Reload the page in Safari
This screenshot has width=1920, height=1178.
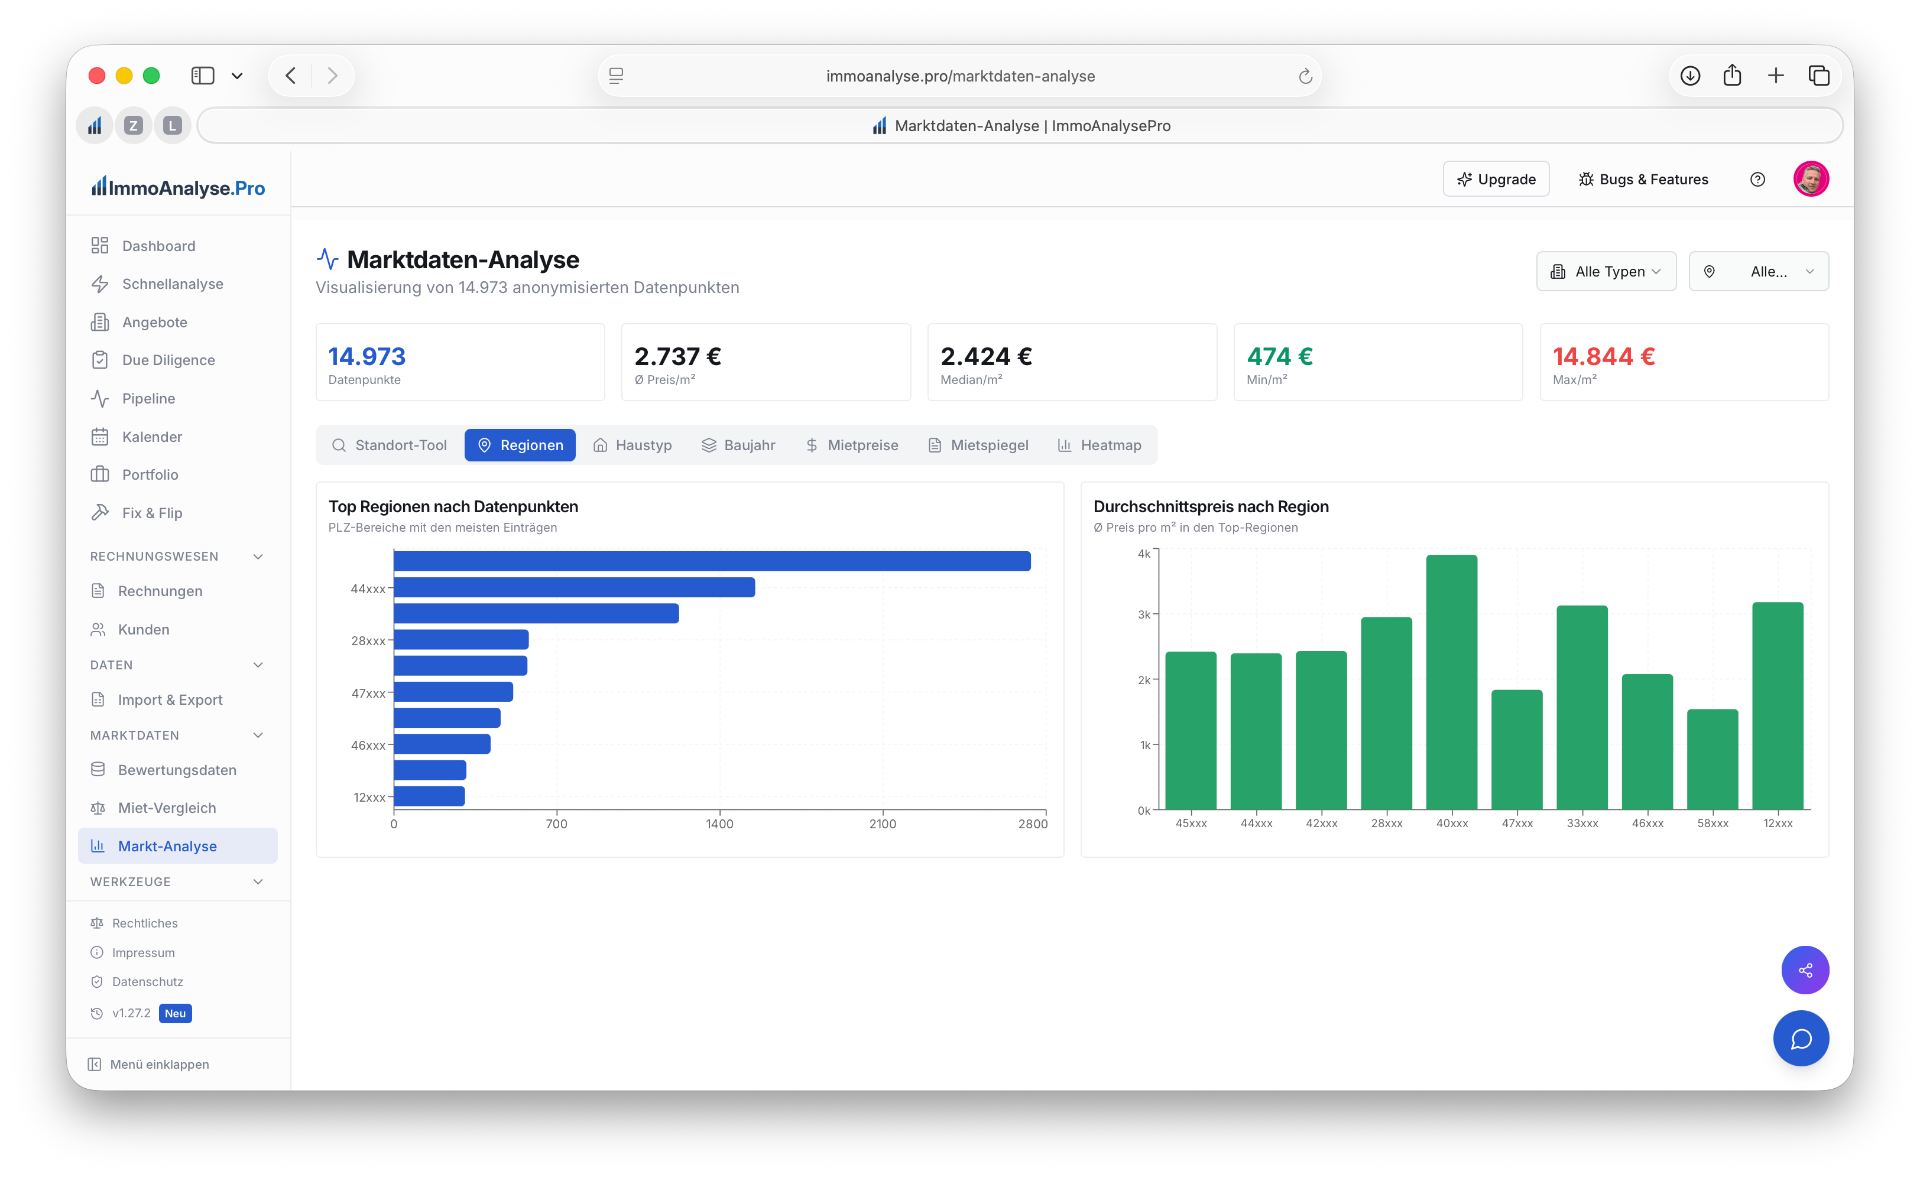tap(1305, 76)
